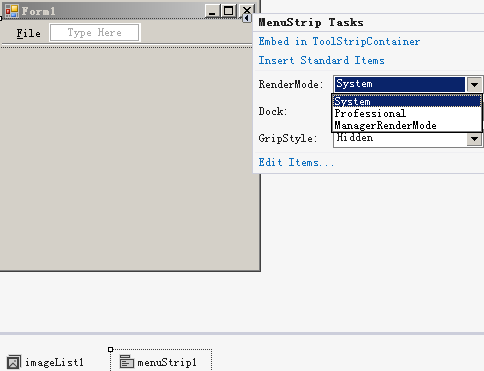Click the imageList1 label in component tray

click(54, 362)
